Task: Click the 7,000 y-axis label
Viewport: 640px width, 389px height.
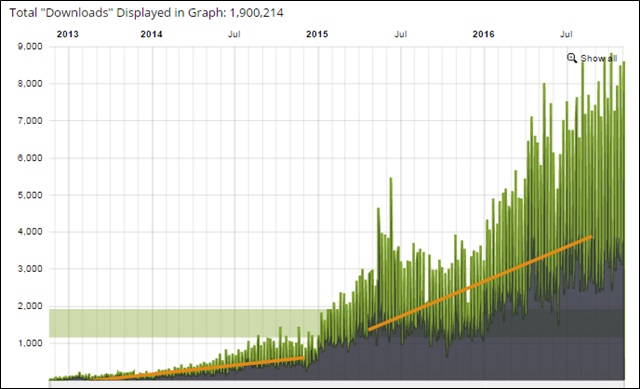Action: pos(30,121)
